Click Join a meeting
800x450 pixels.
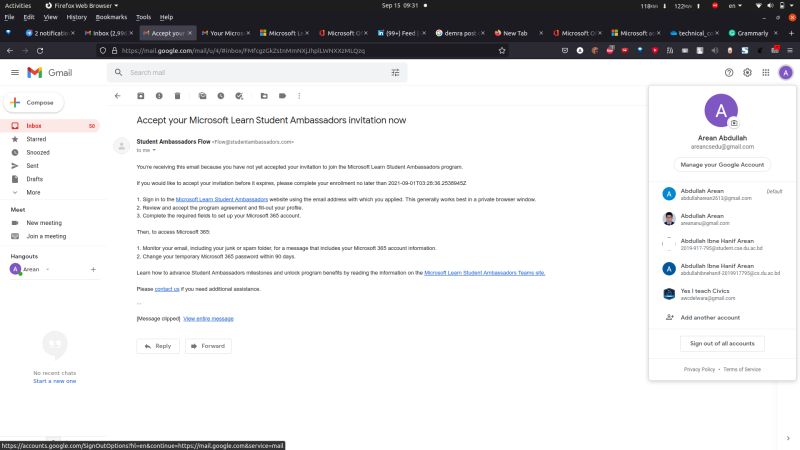pyautogui.click(x=46, y=236)
